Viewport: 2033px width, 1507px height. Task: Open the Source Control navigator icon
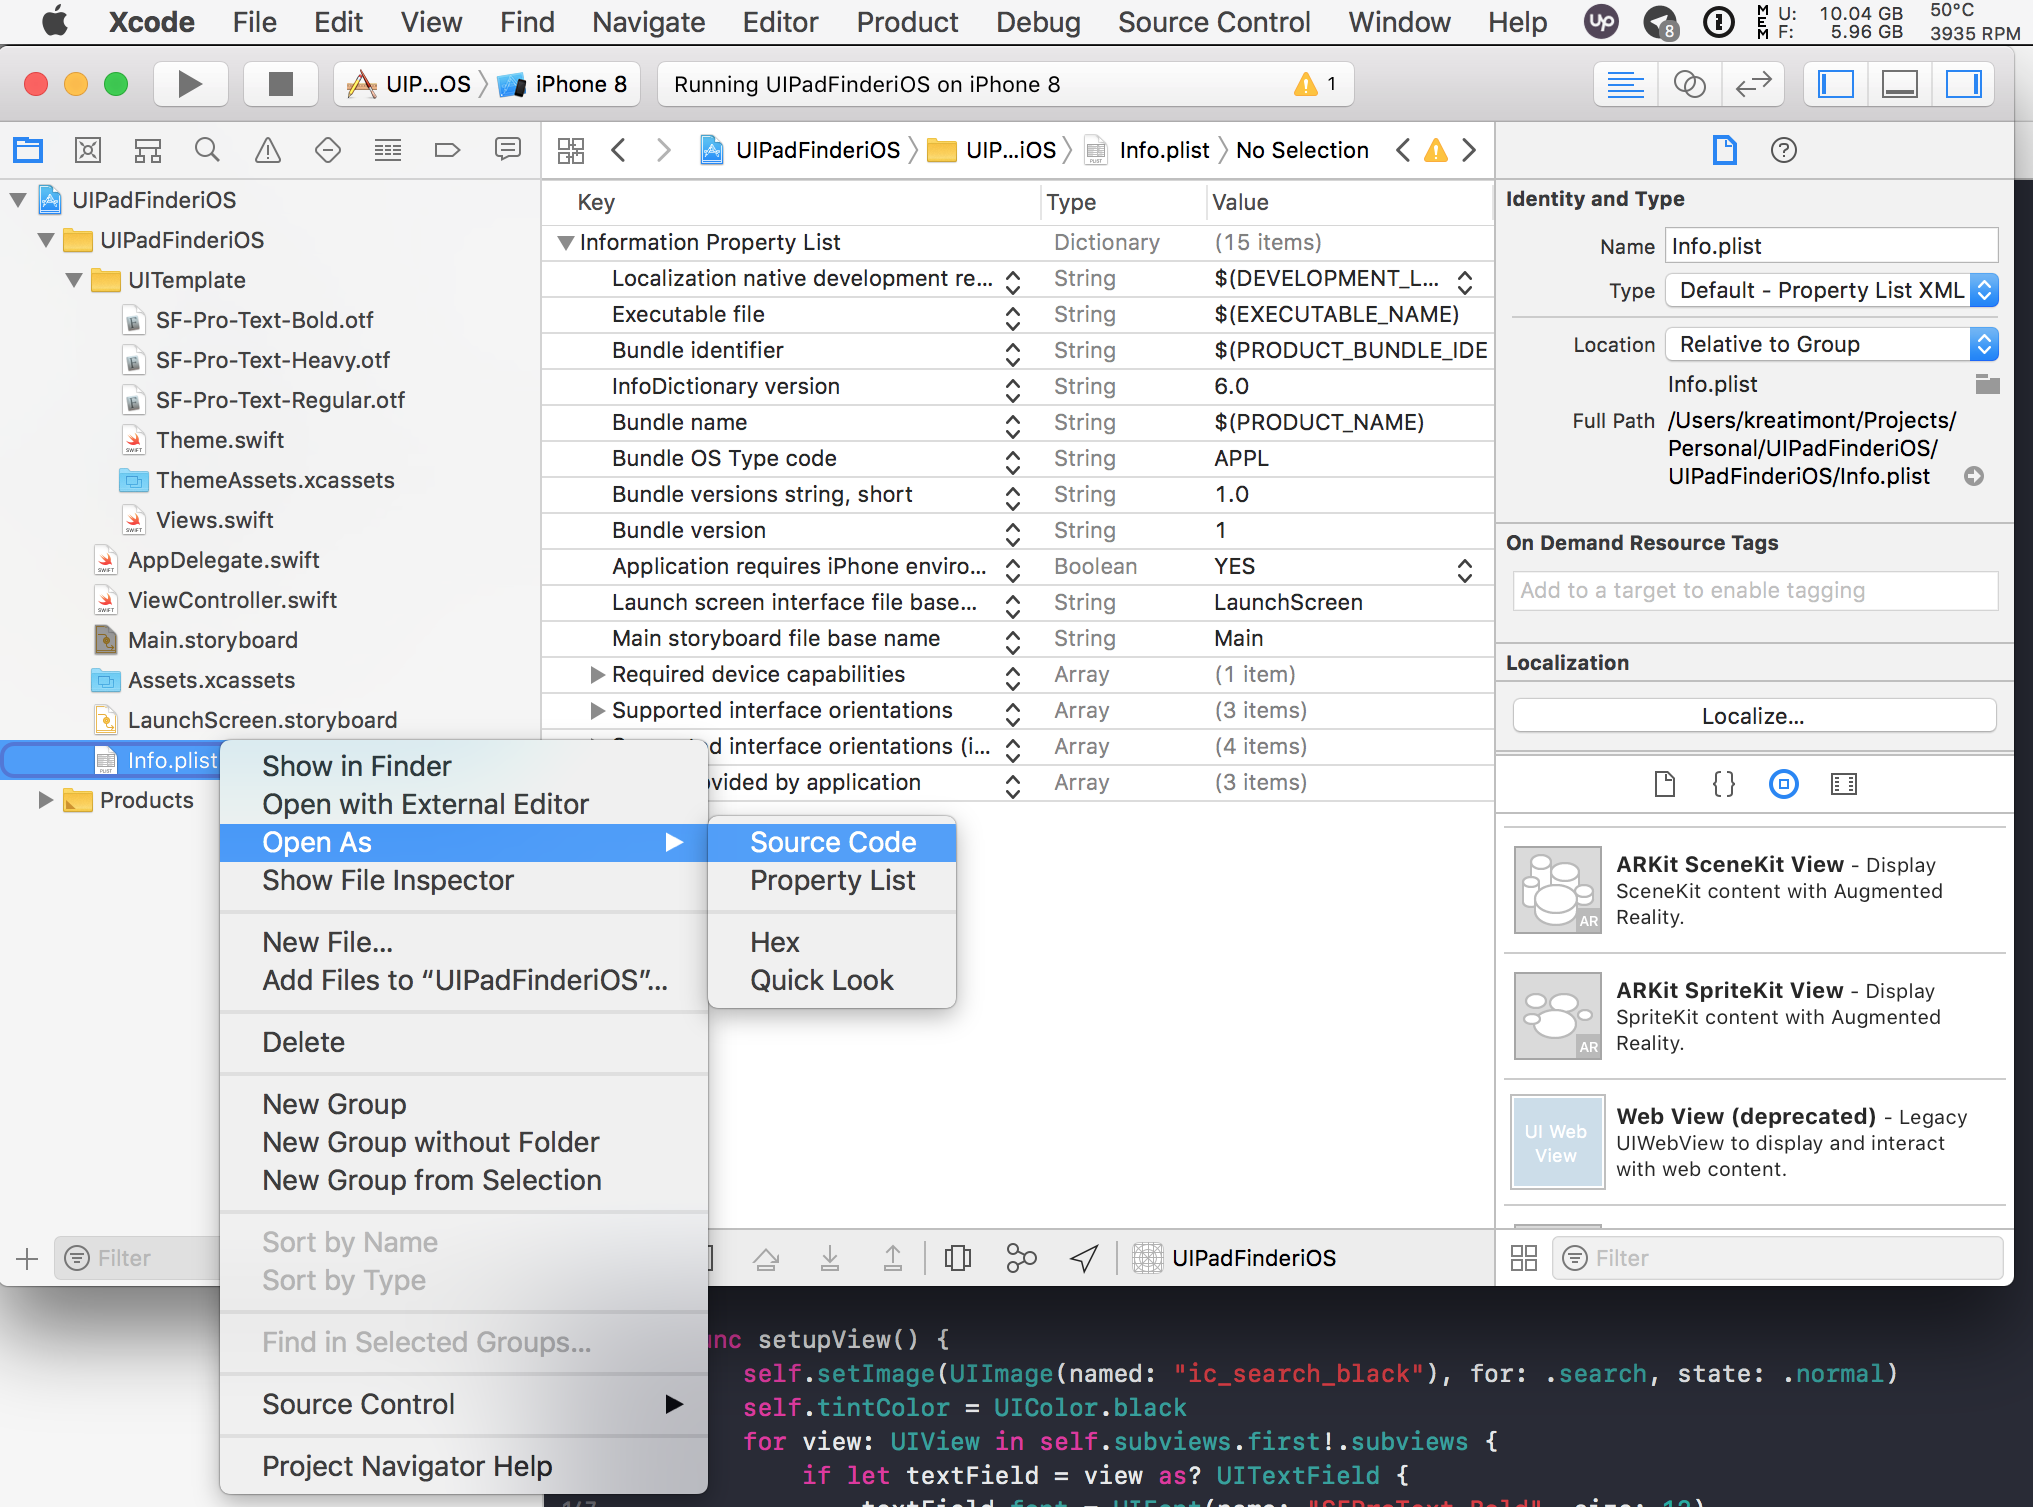88,150
